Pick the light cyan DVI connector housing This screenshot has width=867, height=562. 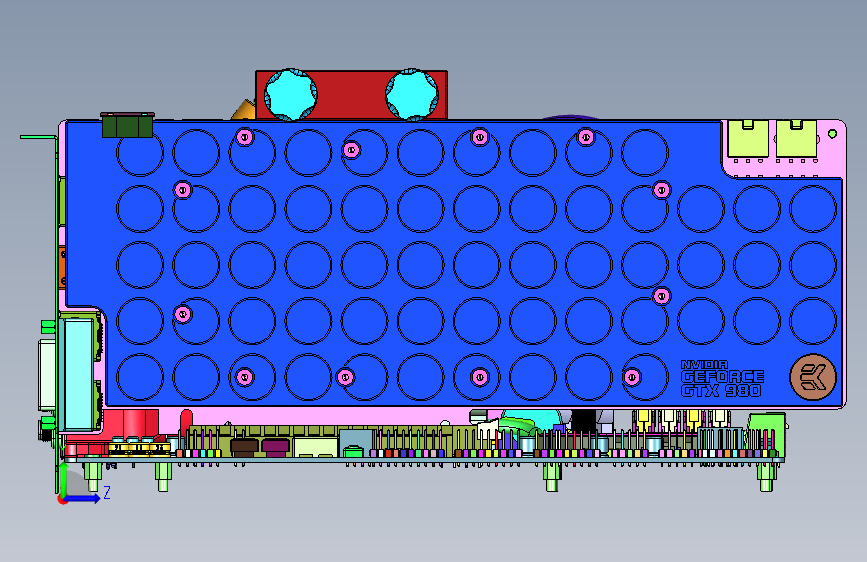click(79, 373)
